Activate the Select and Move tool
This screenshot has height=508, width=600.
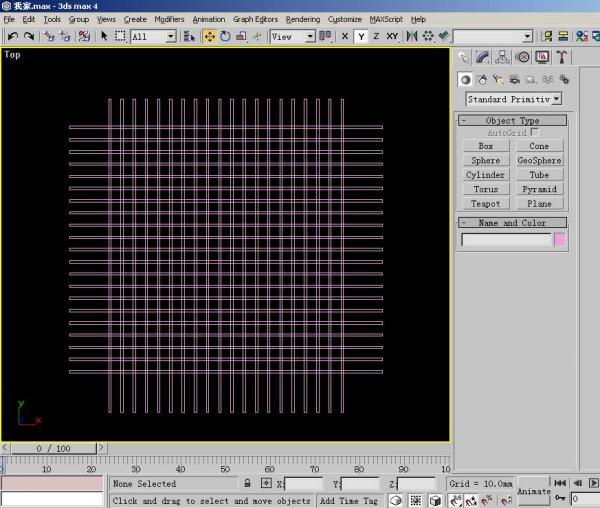(x=210, y=36)
